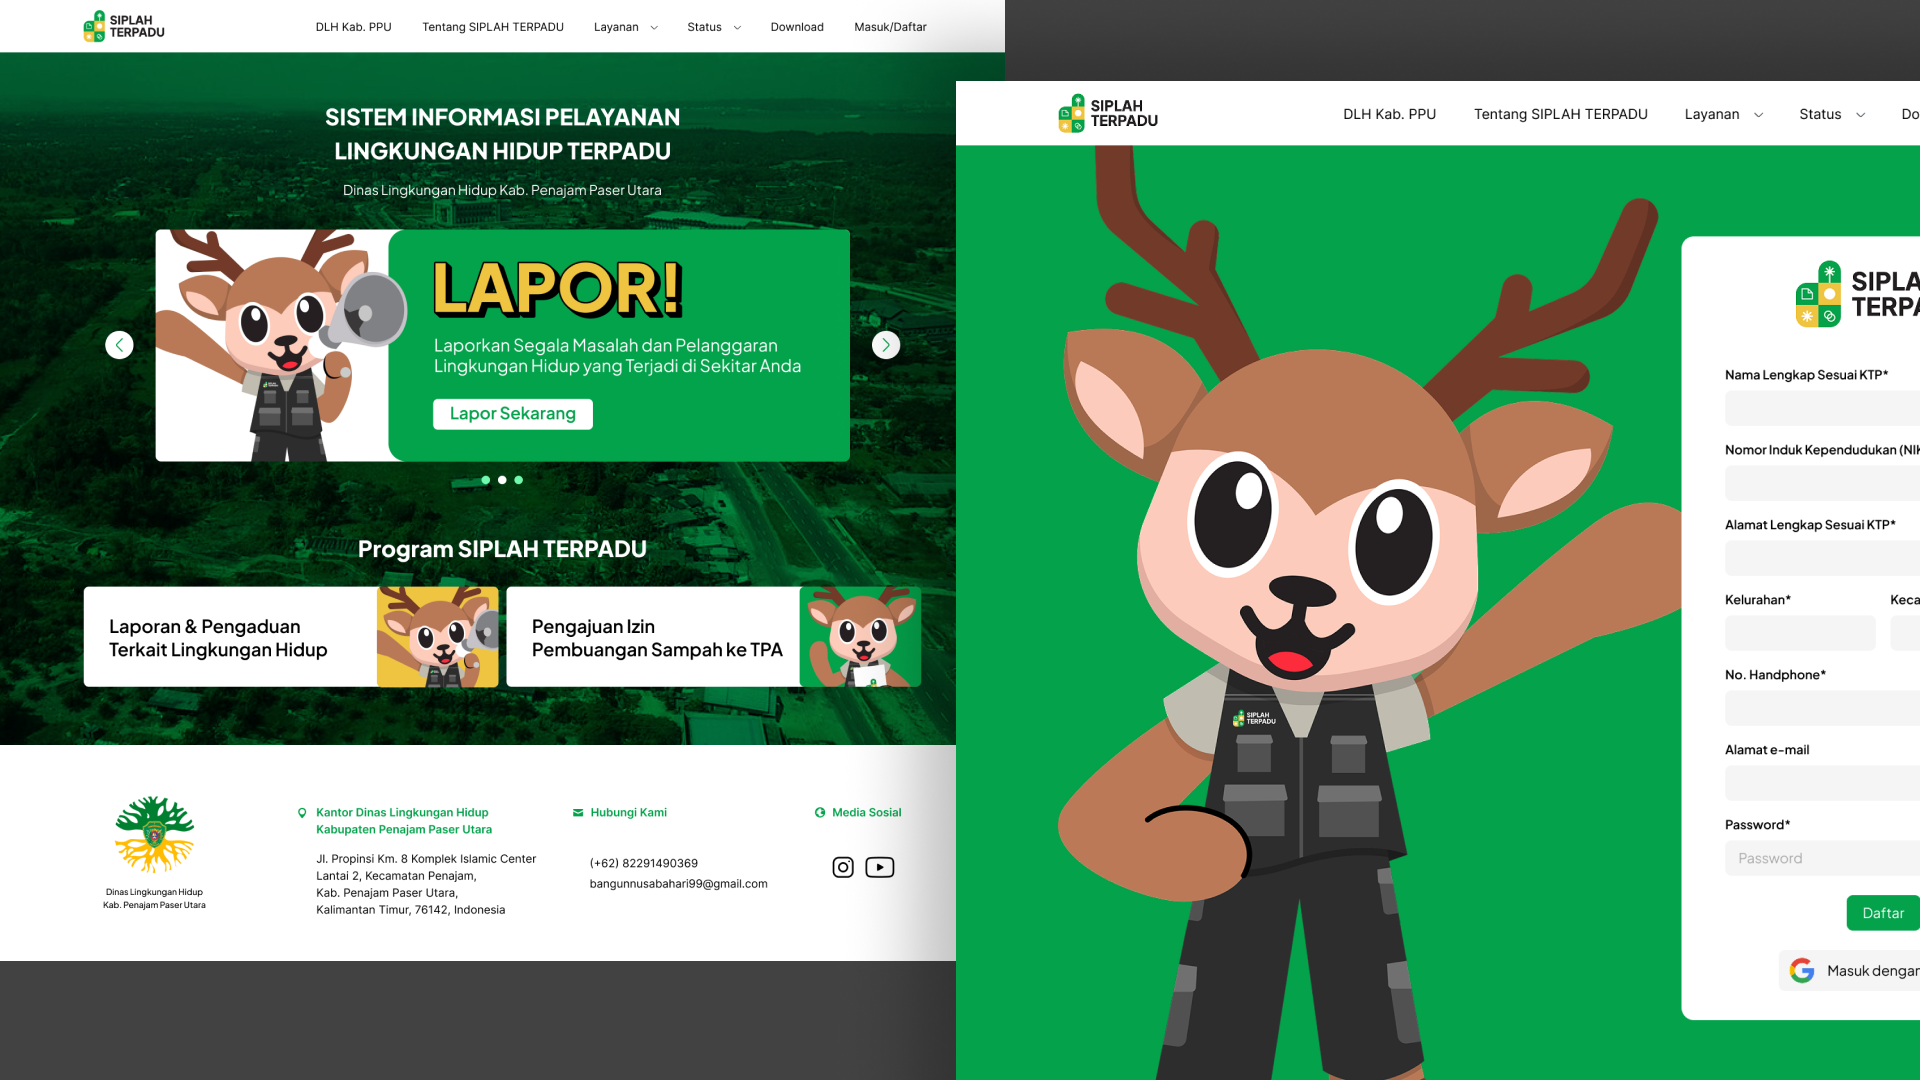Click Kantor Dinas Lingkungan Hidup heading in footer

(404, 821)
